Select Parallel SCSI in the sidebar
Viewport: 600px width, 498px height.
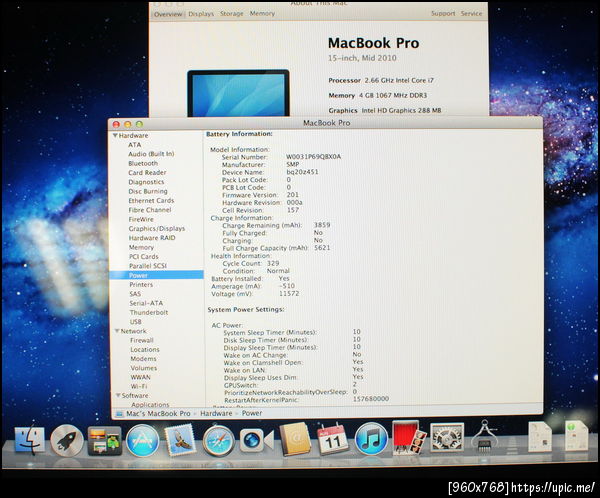coord(148,266)
